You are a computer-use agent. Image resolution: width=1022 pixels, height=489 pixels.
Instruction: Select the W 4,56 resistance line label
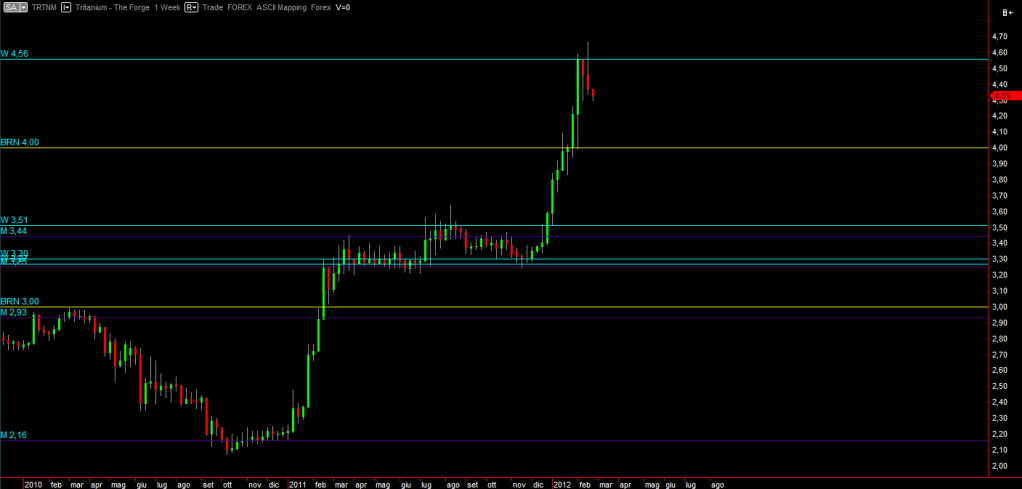coord(20,54)
